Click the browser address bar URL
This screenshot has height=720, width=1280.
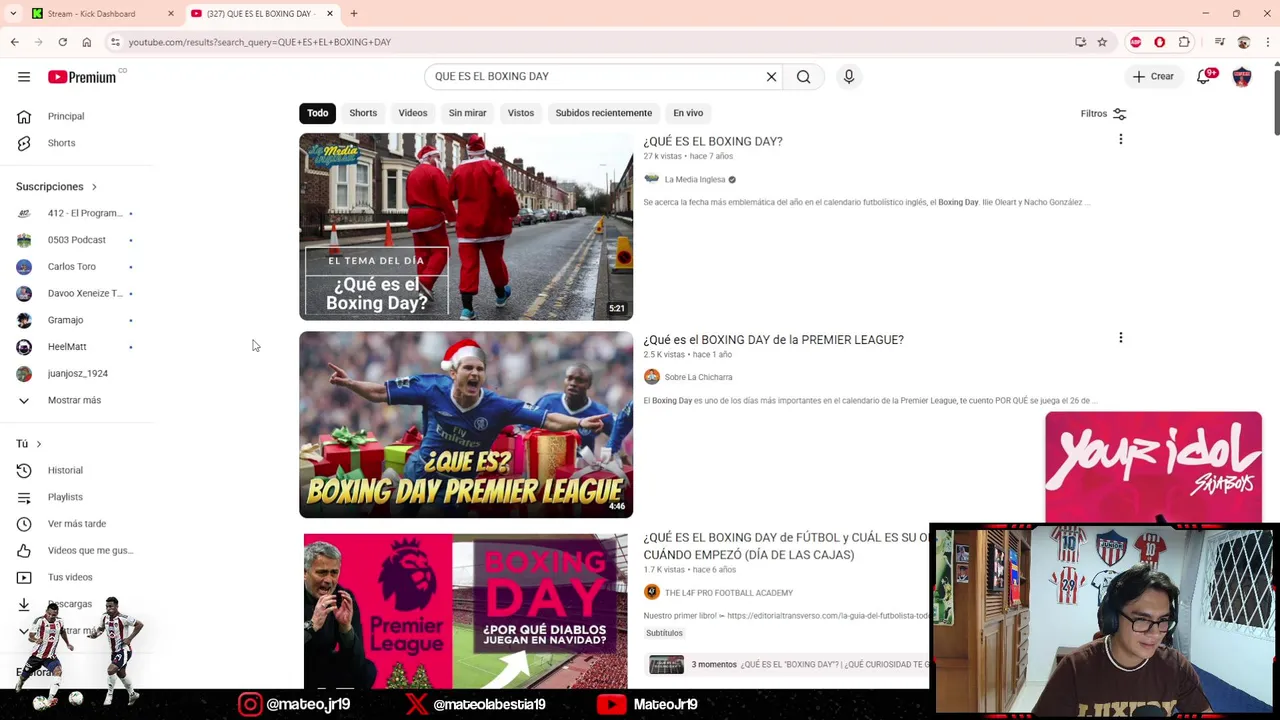pos(260,42)
